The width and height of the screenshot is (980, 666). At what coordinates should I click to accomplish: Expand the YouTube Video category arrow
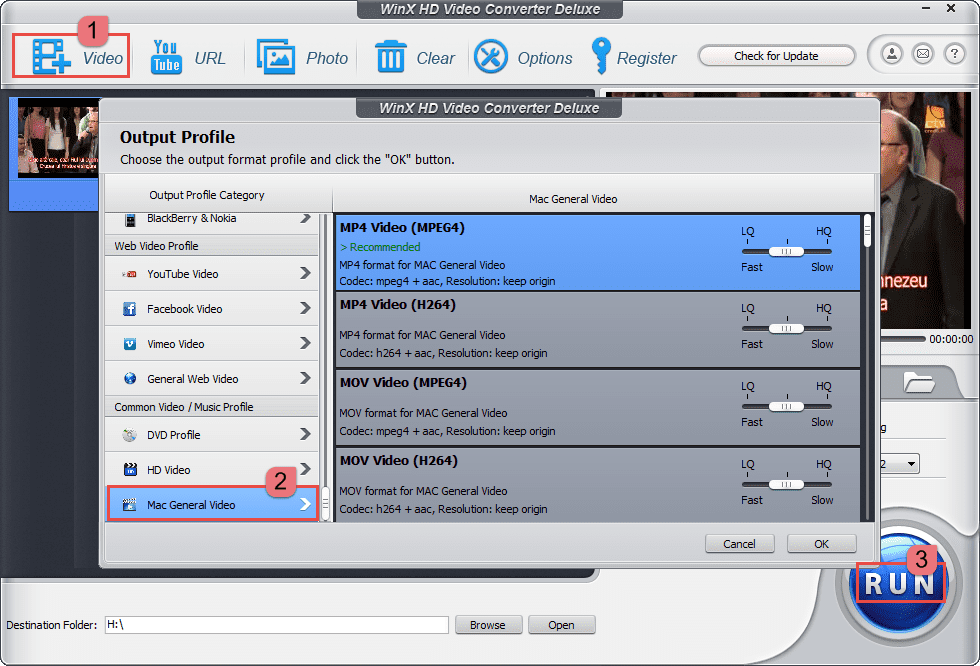[x=305, y=273]
